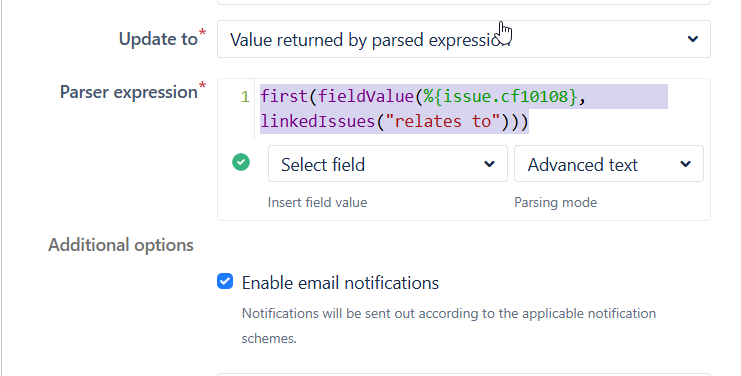The width and height of the screenshot is (741, 376).
Task: Click the "Parser expression" field label
Action: [129, 92]
